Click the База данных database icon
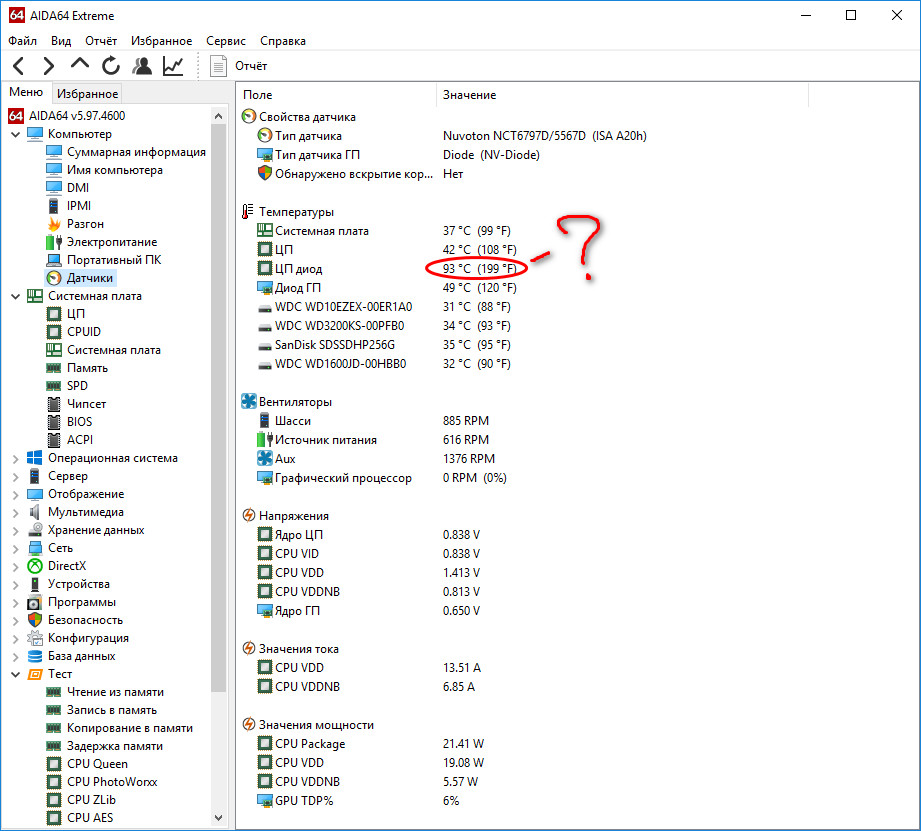Image resolution: width=921 pixels, height=831 pixels. click(35, 656)
